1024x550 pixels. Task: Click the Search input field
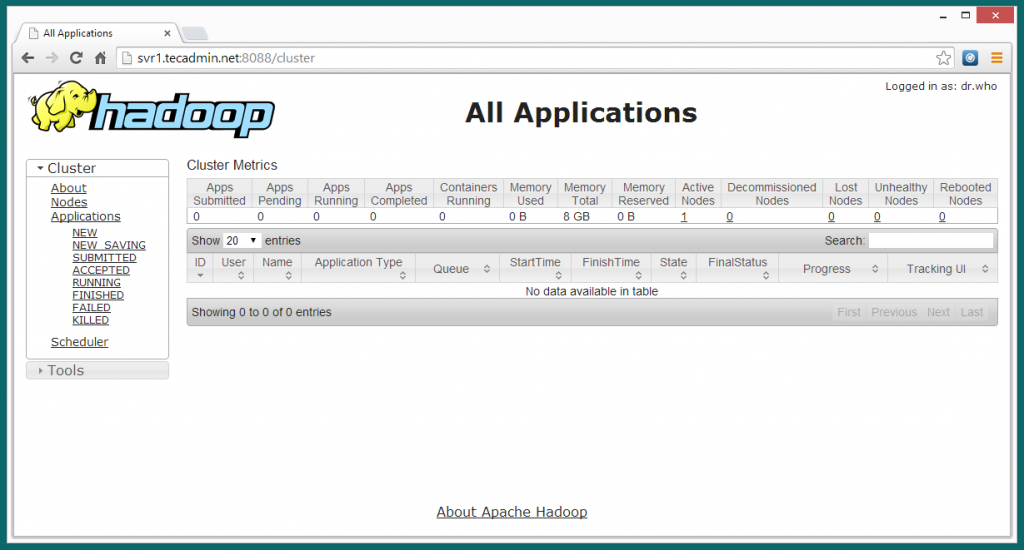click(930, 241)
